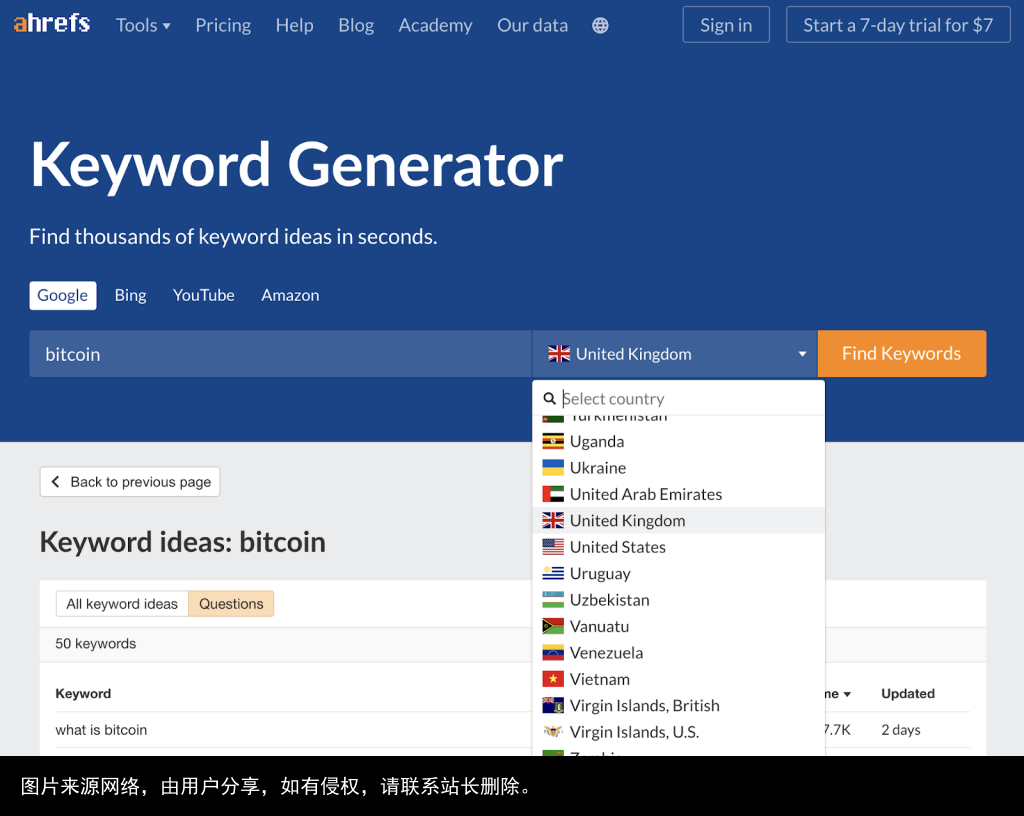This screenshot has width=1024, height=816.
Task: Click the Vietnam flag icon in the list
Action: tap(554, 678)
